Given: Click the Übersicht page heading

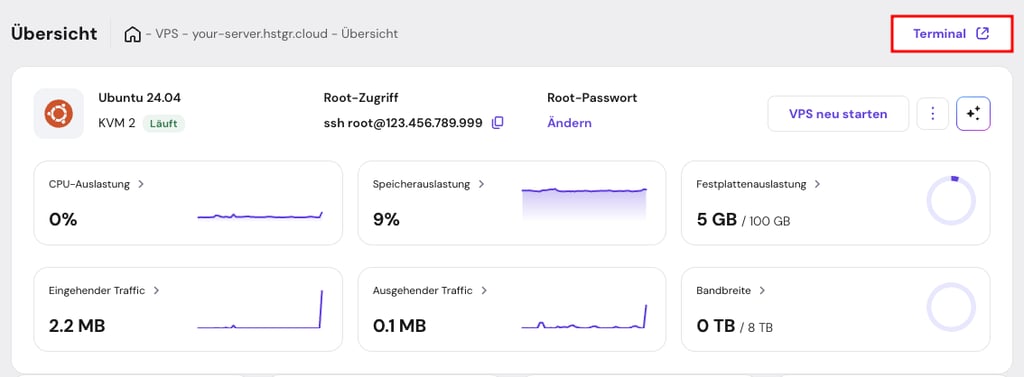Looking at the screenshot, I should [54, 34].
